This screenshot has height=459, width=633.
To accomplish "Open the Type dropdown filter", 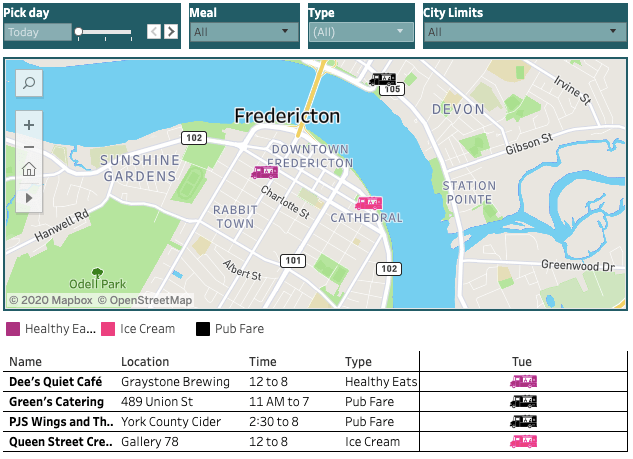I will [x=360, y=32].
